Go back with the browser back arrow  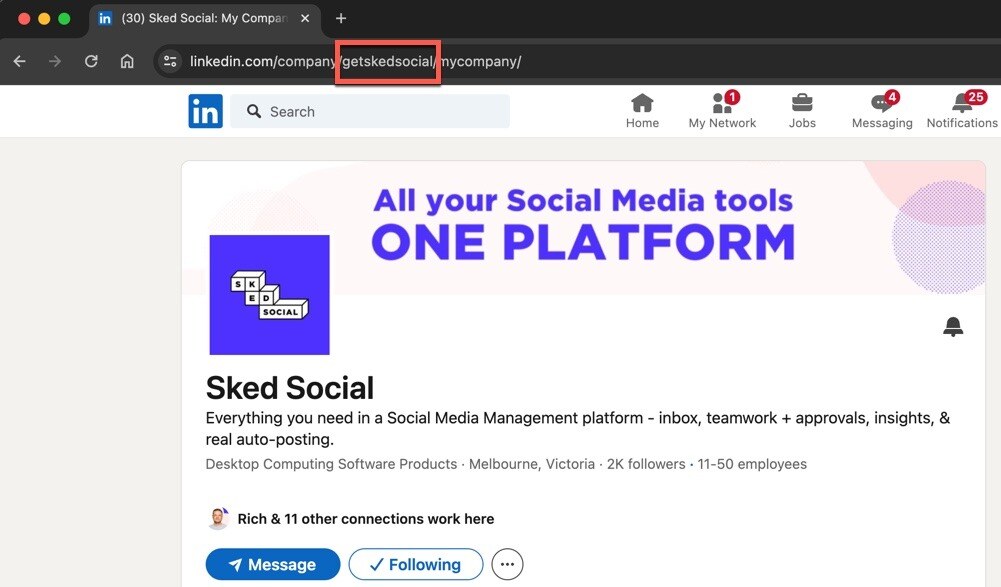(20, 61)
